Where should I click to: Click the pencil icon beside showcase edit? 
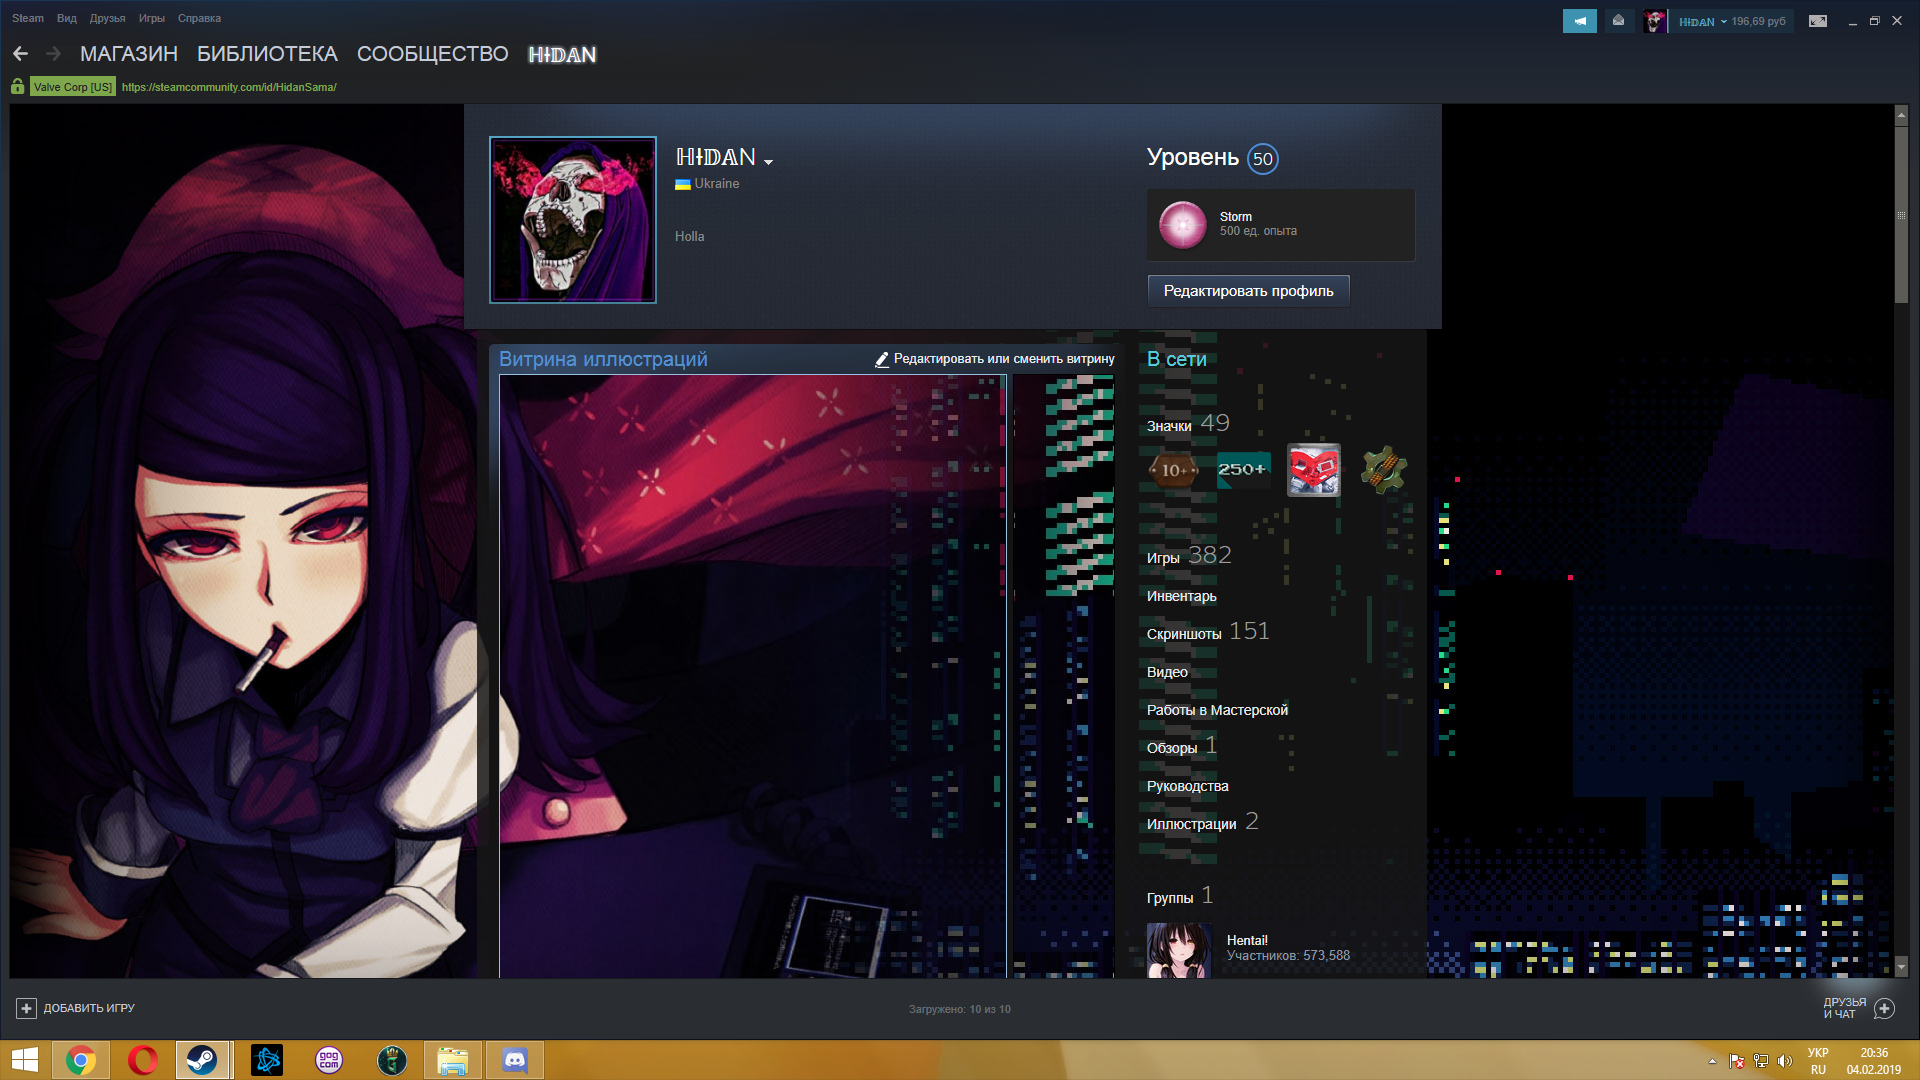pyautogui.click(x=882, y=359)
